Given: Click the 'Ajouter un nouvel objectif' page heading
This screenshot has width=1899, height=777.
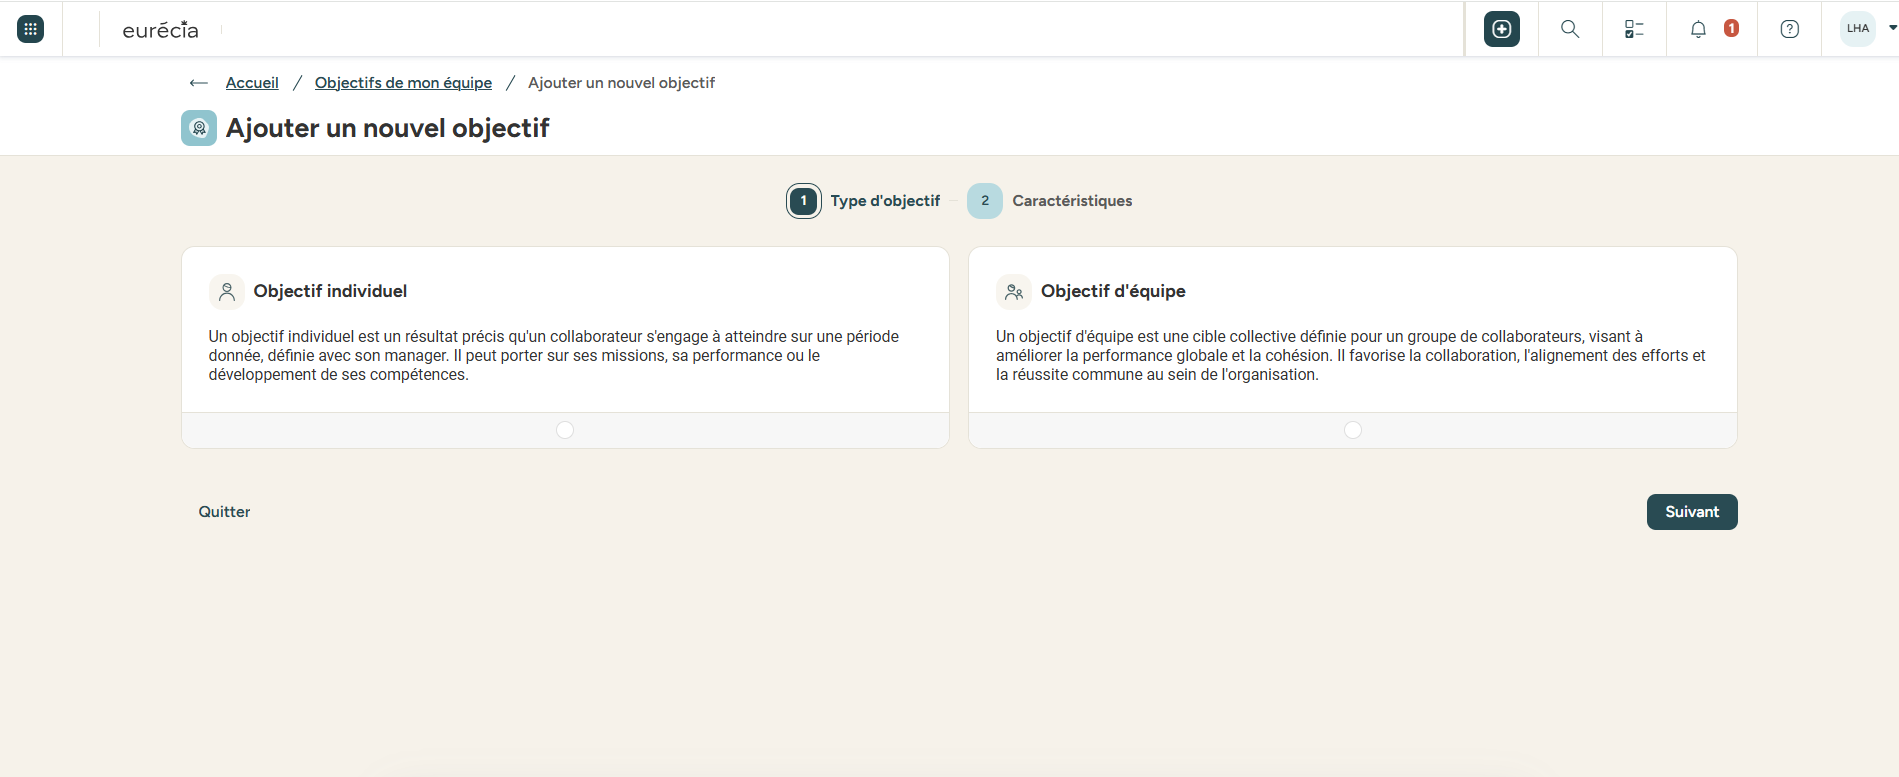Looking at the screenshot, I should click(x=388, y=128).
